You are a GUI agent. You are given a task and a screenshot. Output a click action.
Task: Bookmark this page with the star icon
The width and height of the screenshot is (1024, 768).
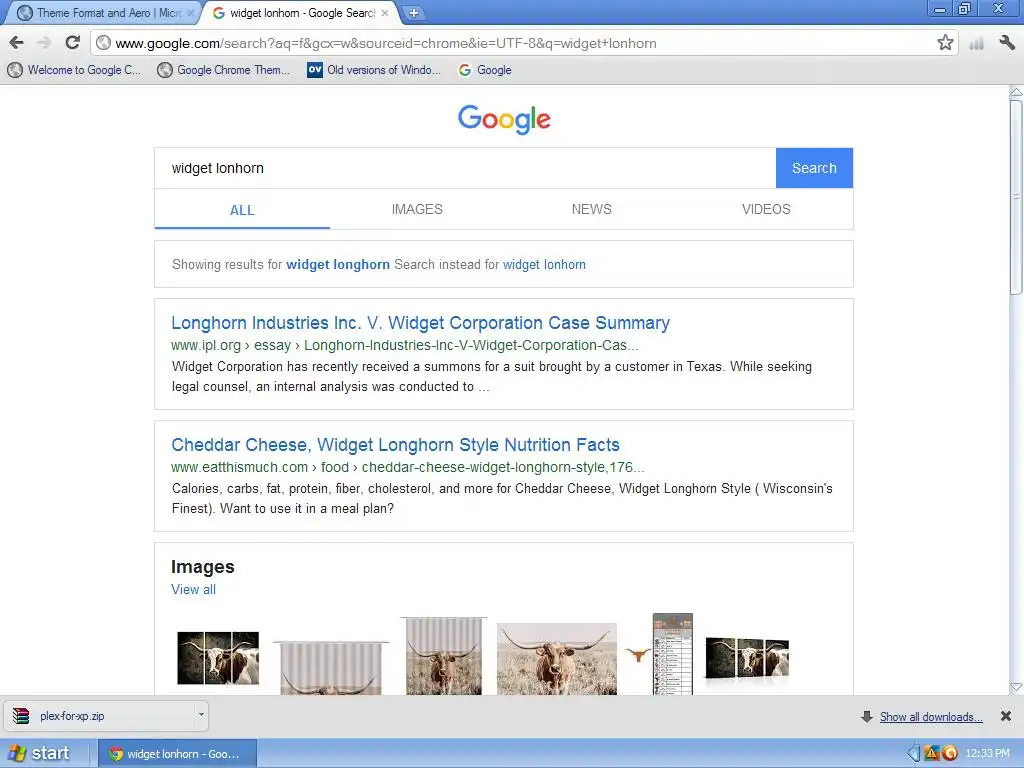point(944,43)
